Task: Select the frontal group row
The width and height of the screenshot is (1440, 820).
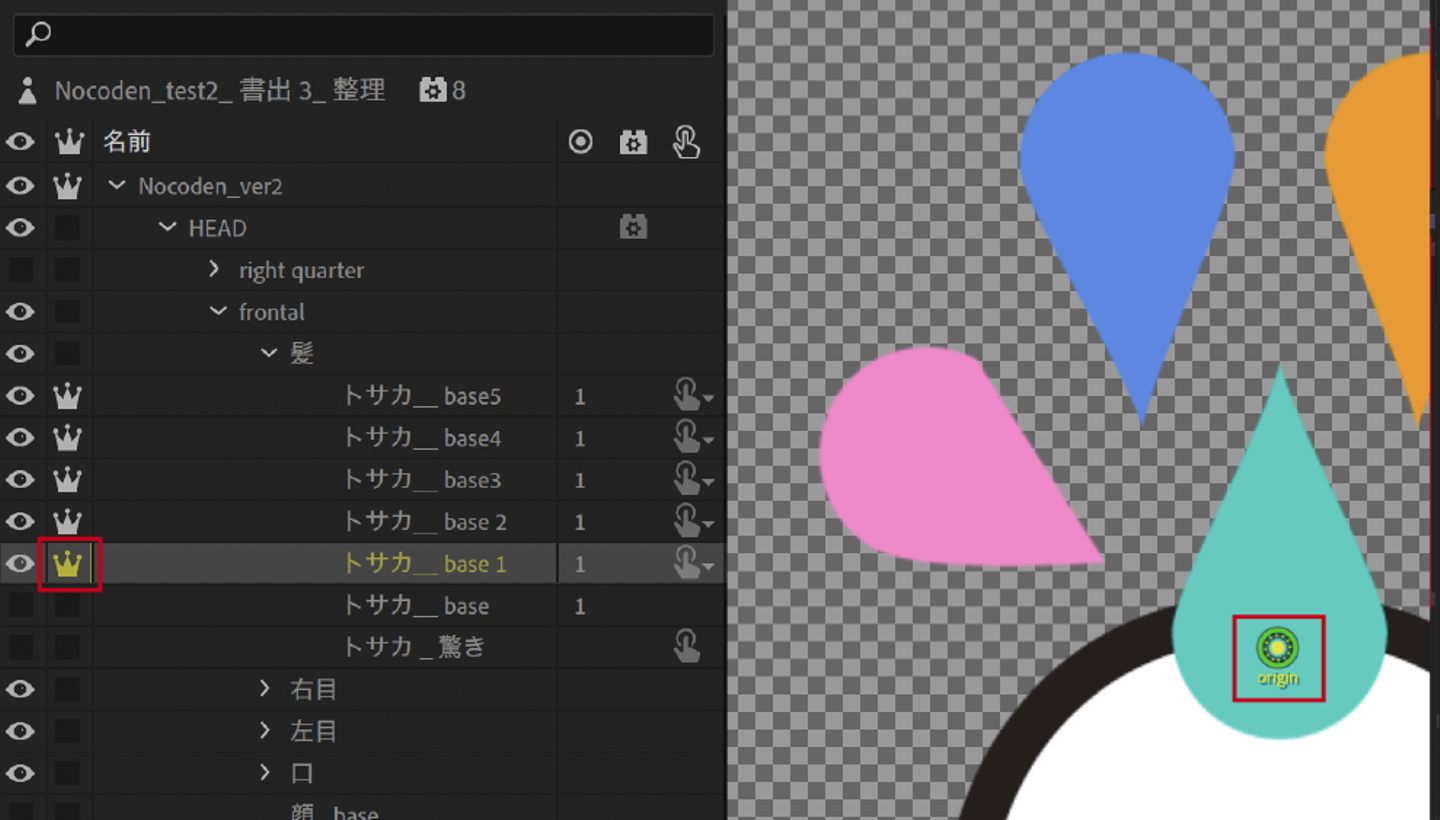Action: [272, 312]
